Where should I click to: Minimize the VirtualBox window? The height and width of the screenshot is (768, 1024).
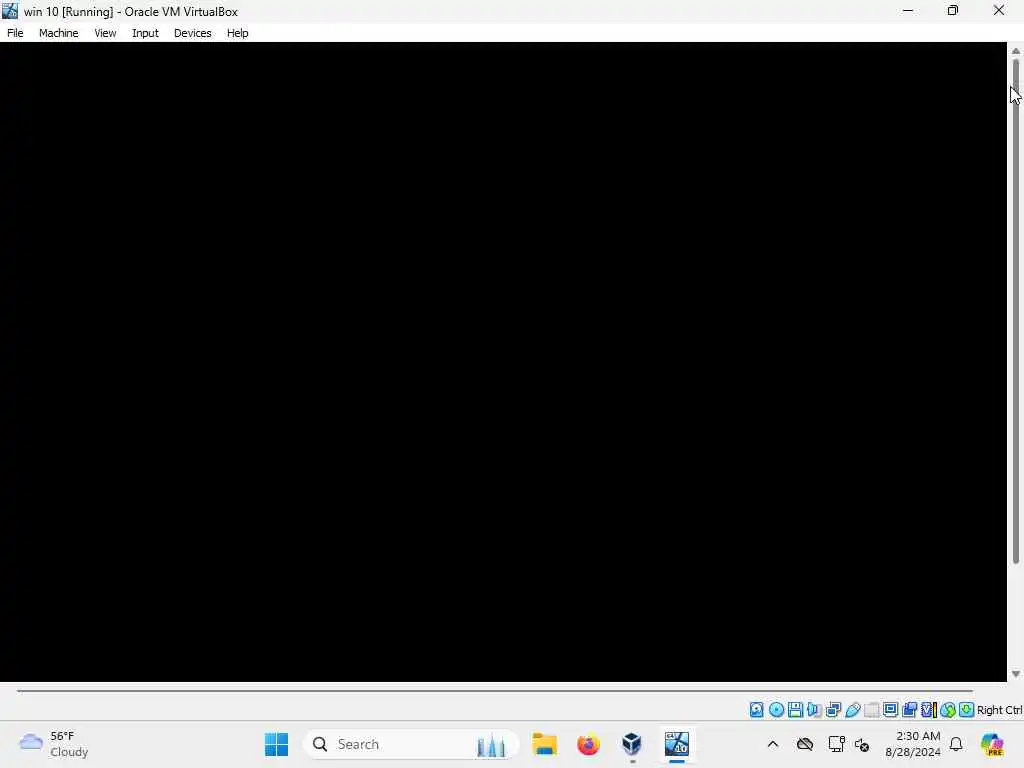coord(908,10)
